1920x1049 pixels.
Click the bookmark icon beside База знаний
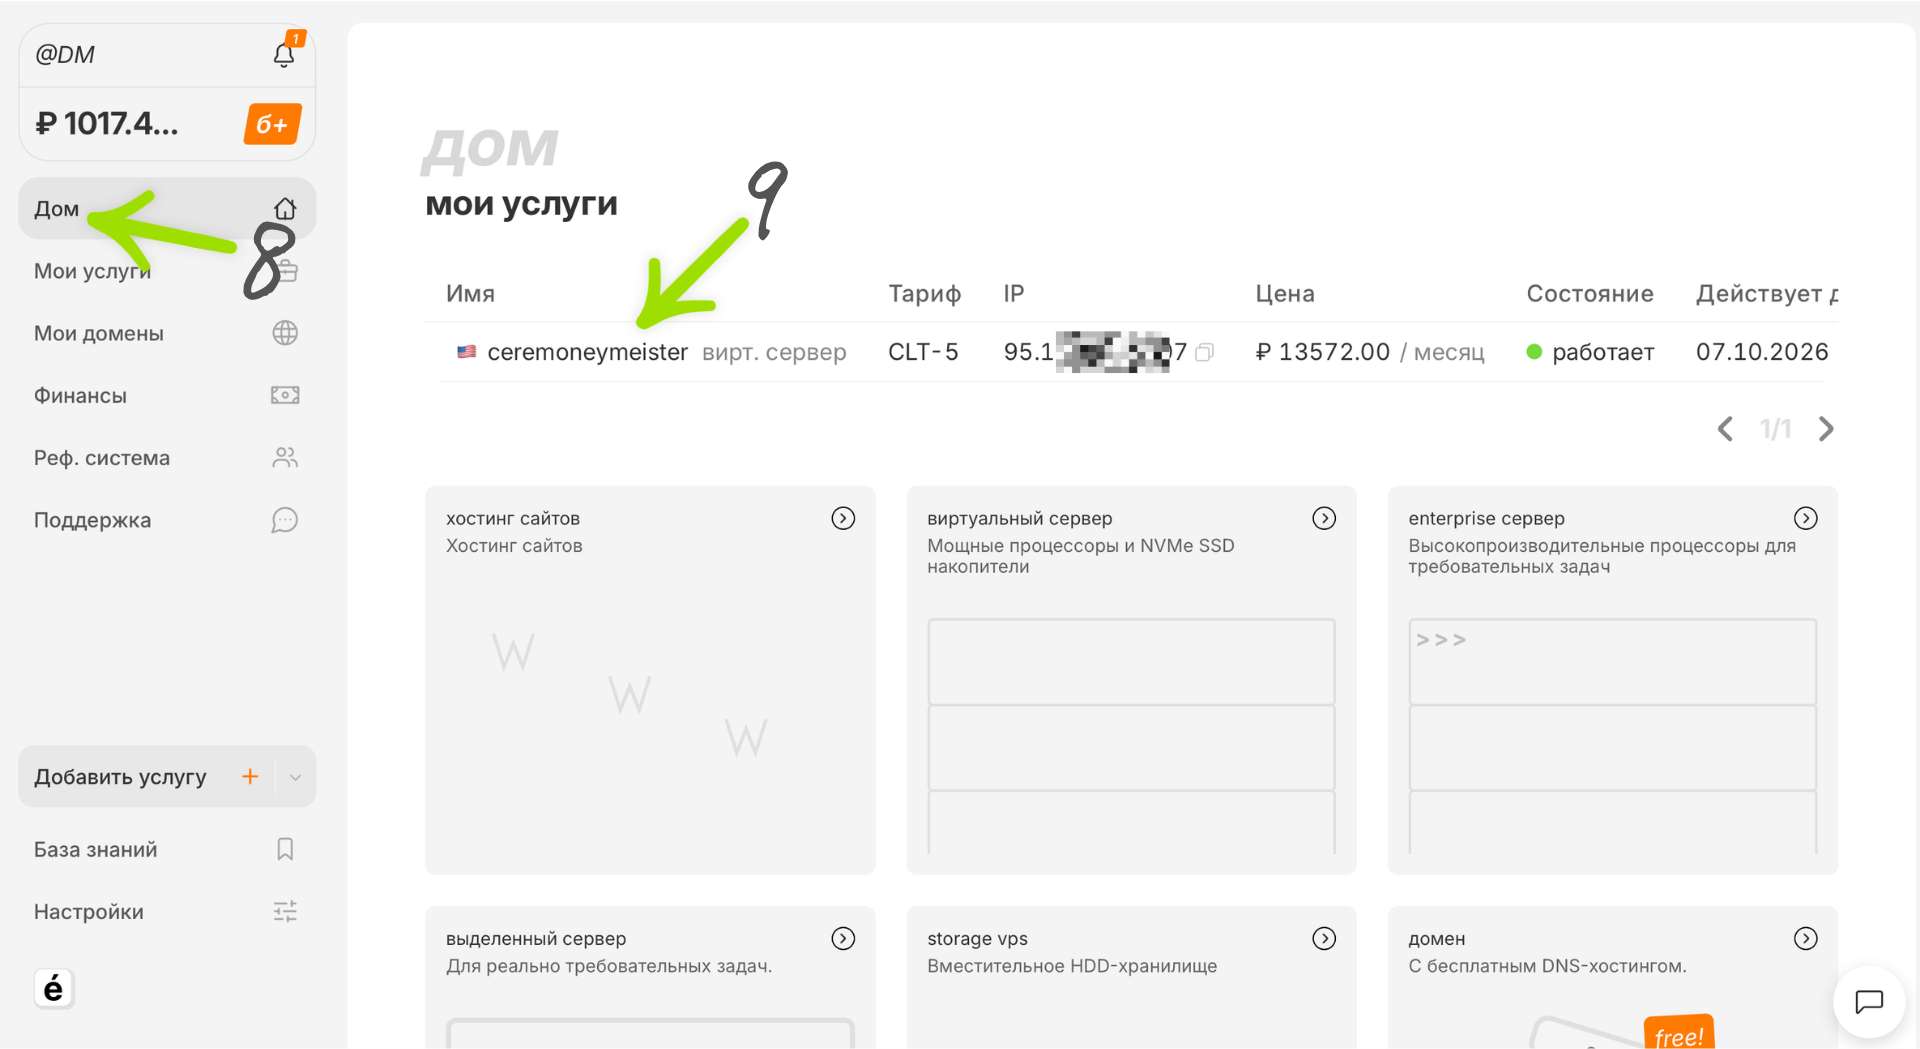(x=285, y=849)
